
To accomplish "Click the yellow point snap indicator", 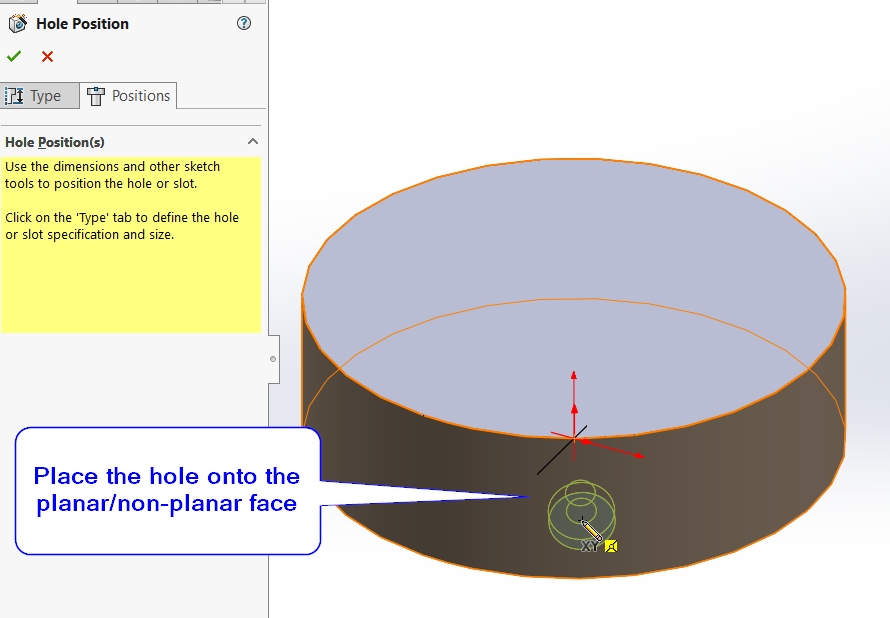I will tap(611, 546).
